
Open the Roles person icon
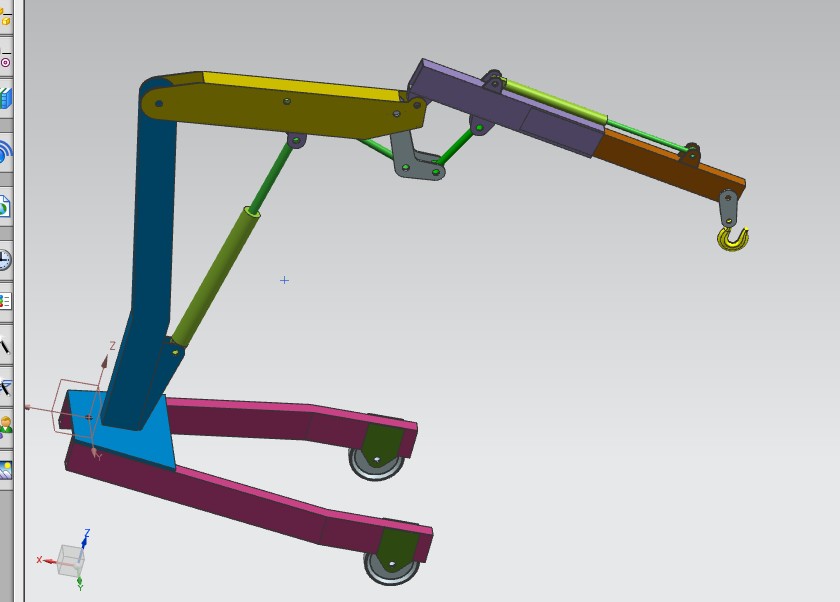tap(5, 426)
